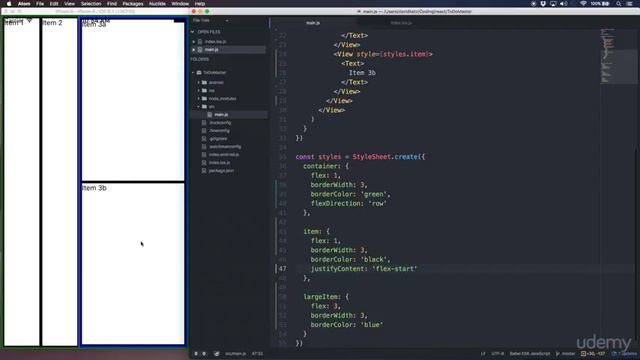The width and height of the screenshot is (640, 360).
Task: Expand the node_modules folder
Action: coord(199,98)
